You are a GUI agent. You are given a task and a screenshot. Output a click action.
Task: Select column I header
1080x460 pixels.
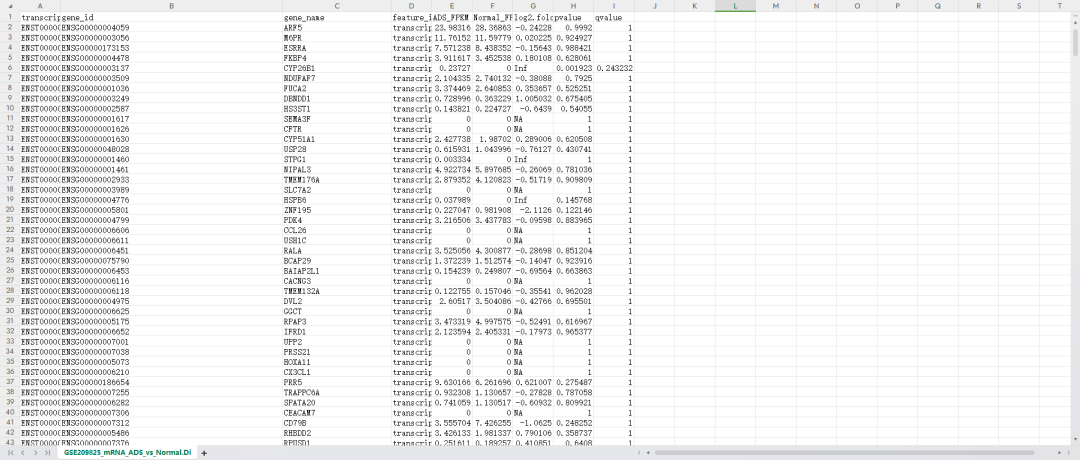pos(614,6)
